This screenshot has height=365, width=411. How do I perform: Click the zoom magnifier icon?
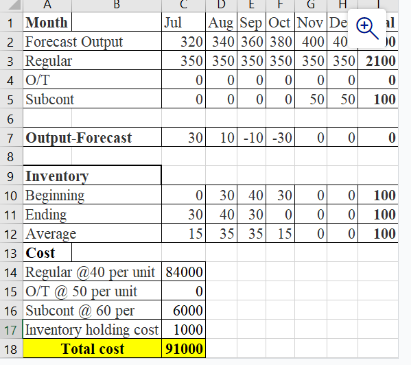(367, 29)
